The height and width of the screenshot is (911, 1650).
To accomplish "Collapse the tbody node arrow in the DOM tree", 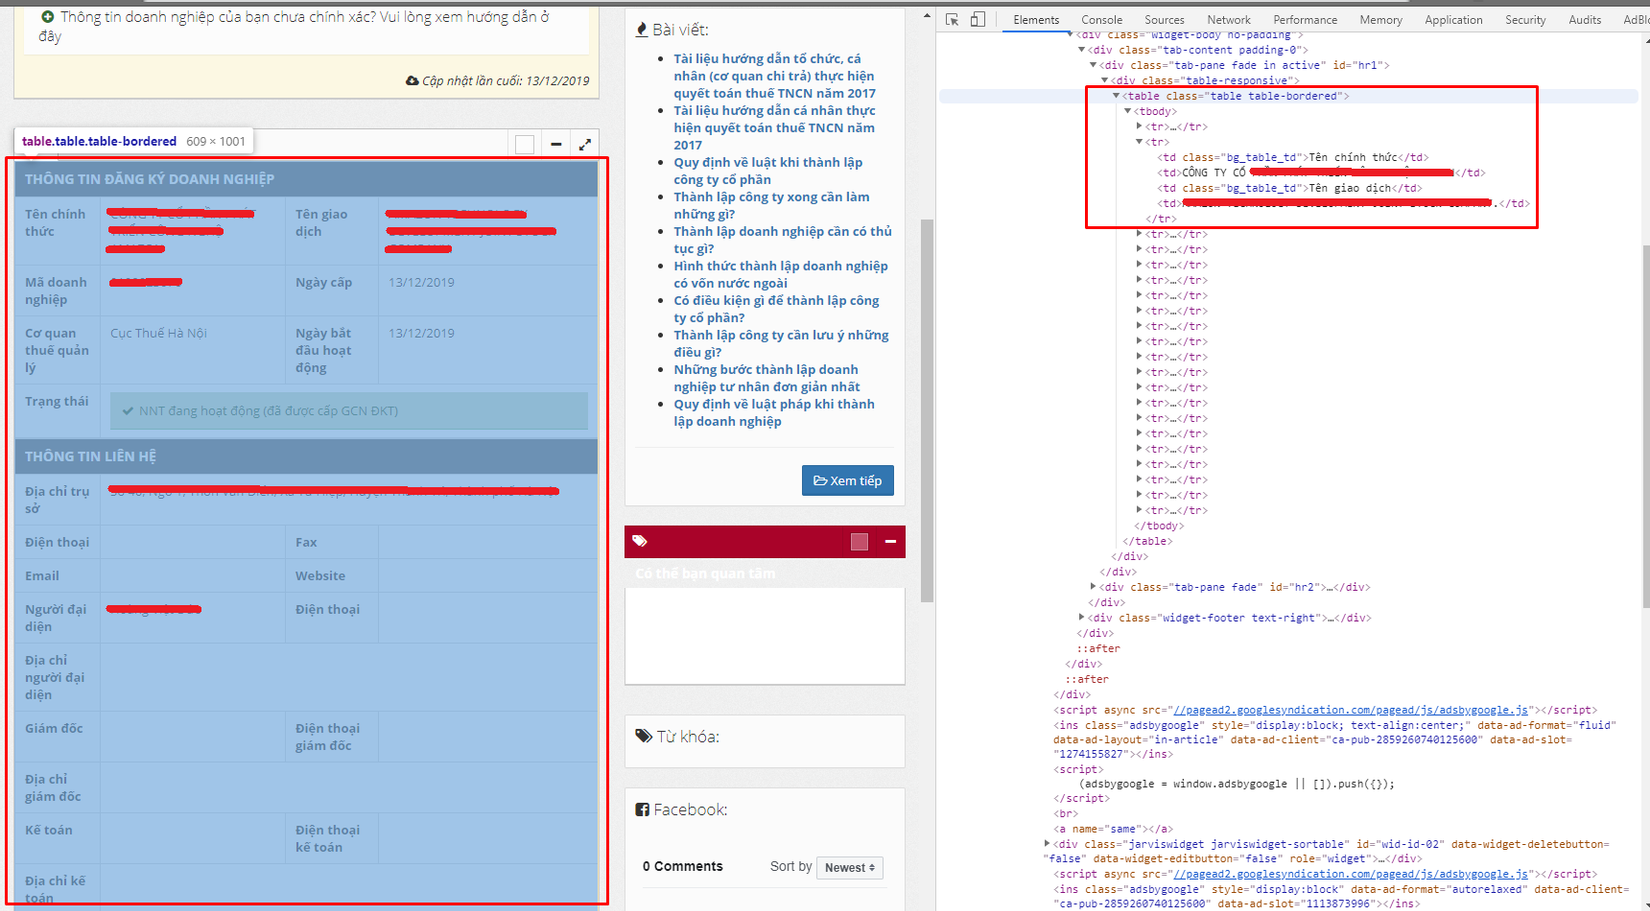I will (x=1128, y=111).
